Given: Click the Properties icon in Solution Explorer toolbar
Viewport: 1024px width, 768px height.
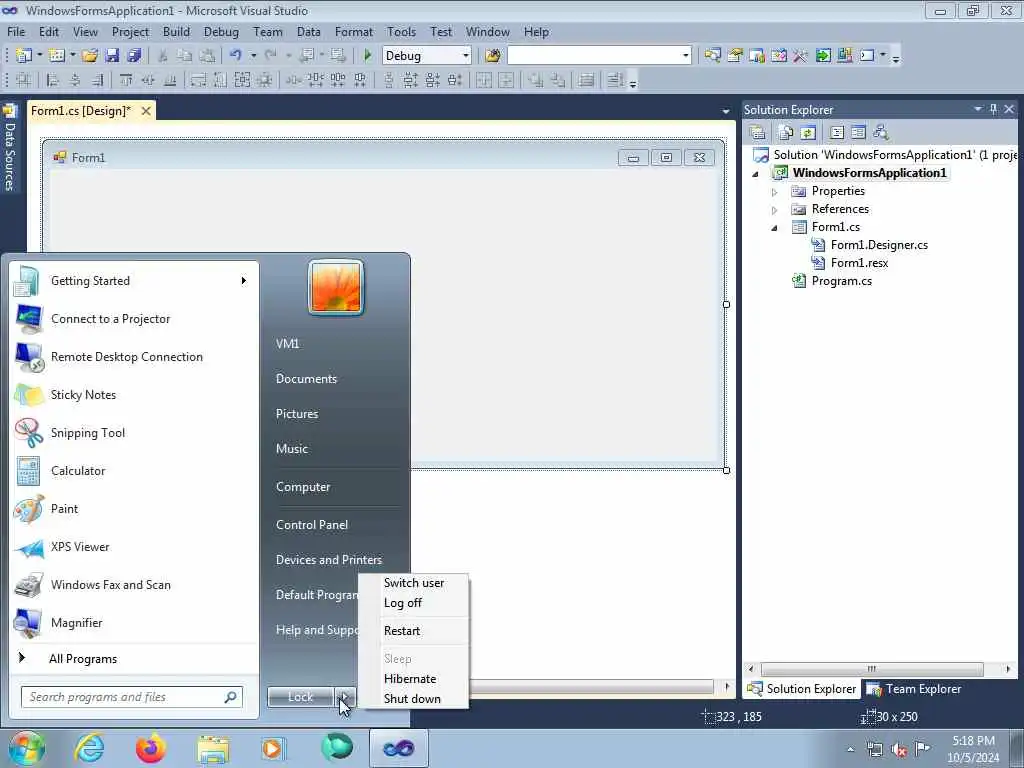Looking at the screenshot, I should [x=758, y=133].
